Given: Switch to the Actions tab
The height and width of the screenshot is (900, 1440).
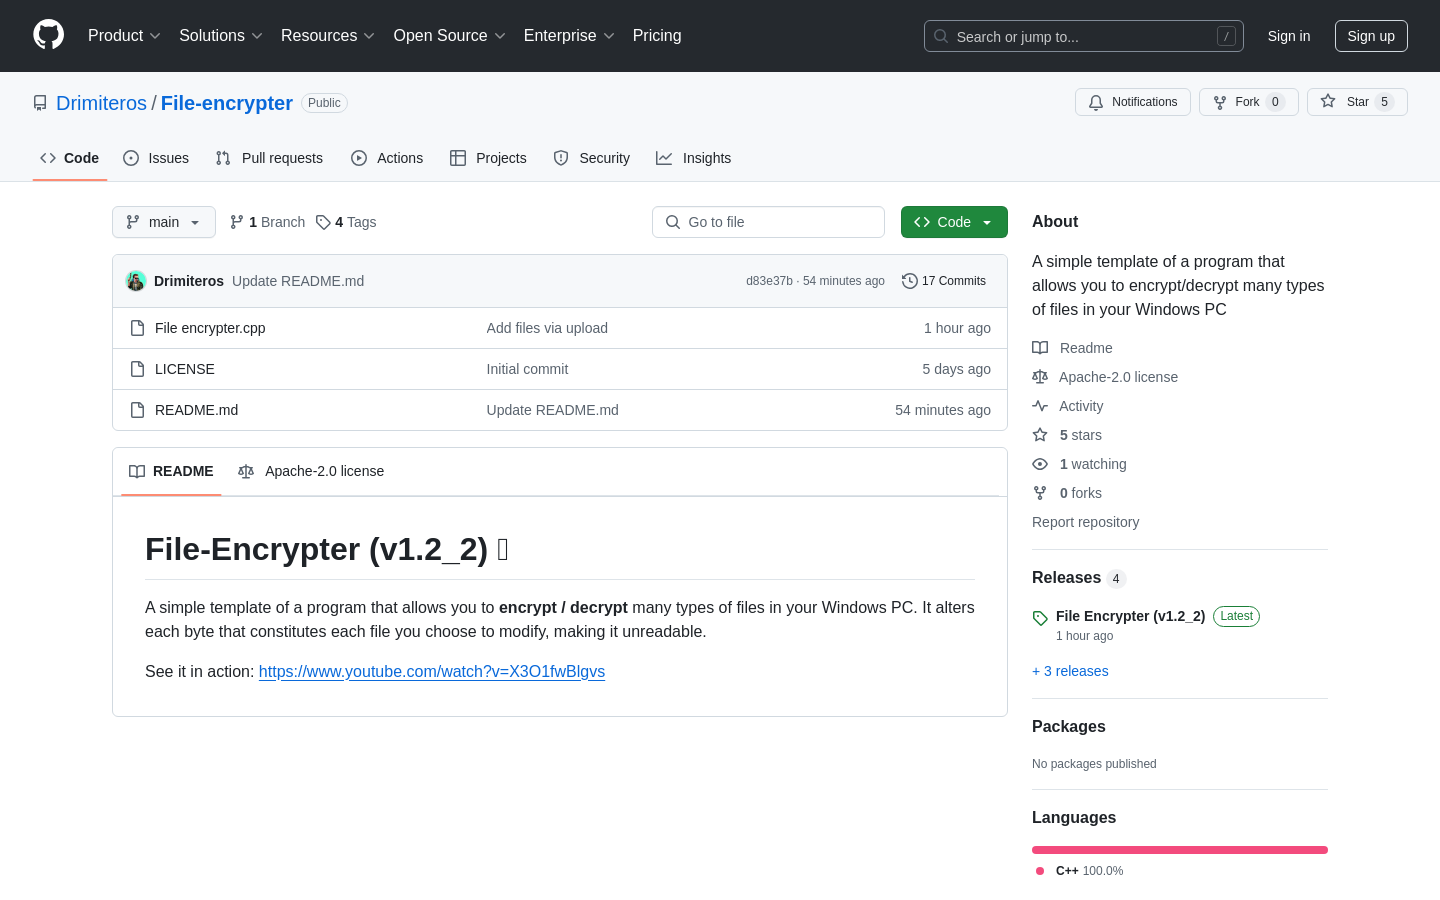Looking at the screenshot, I should pos(387,158).
